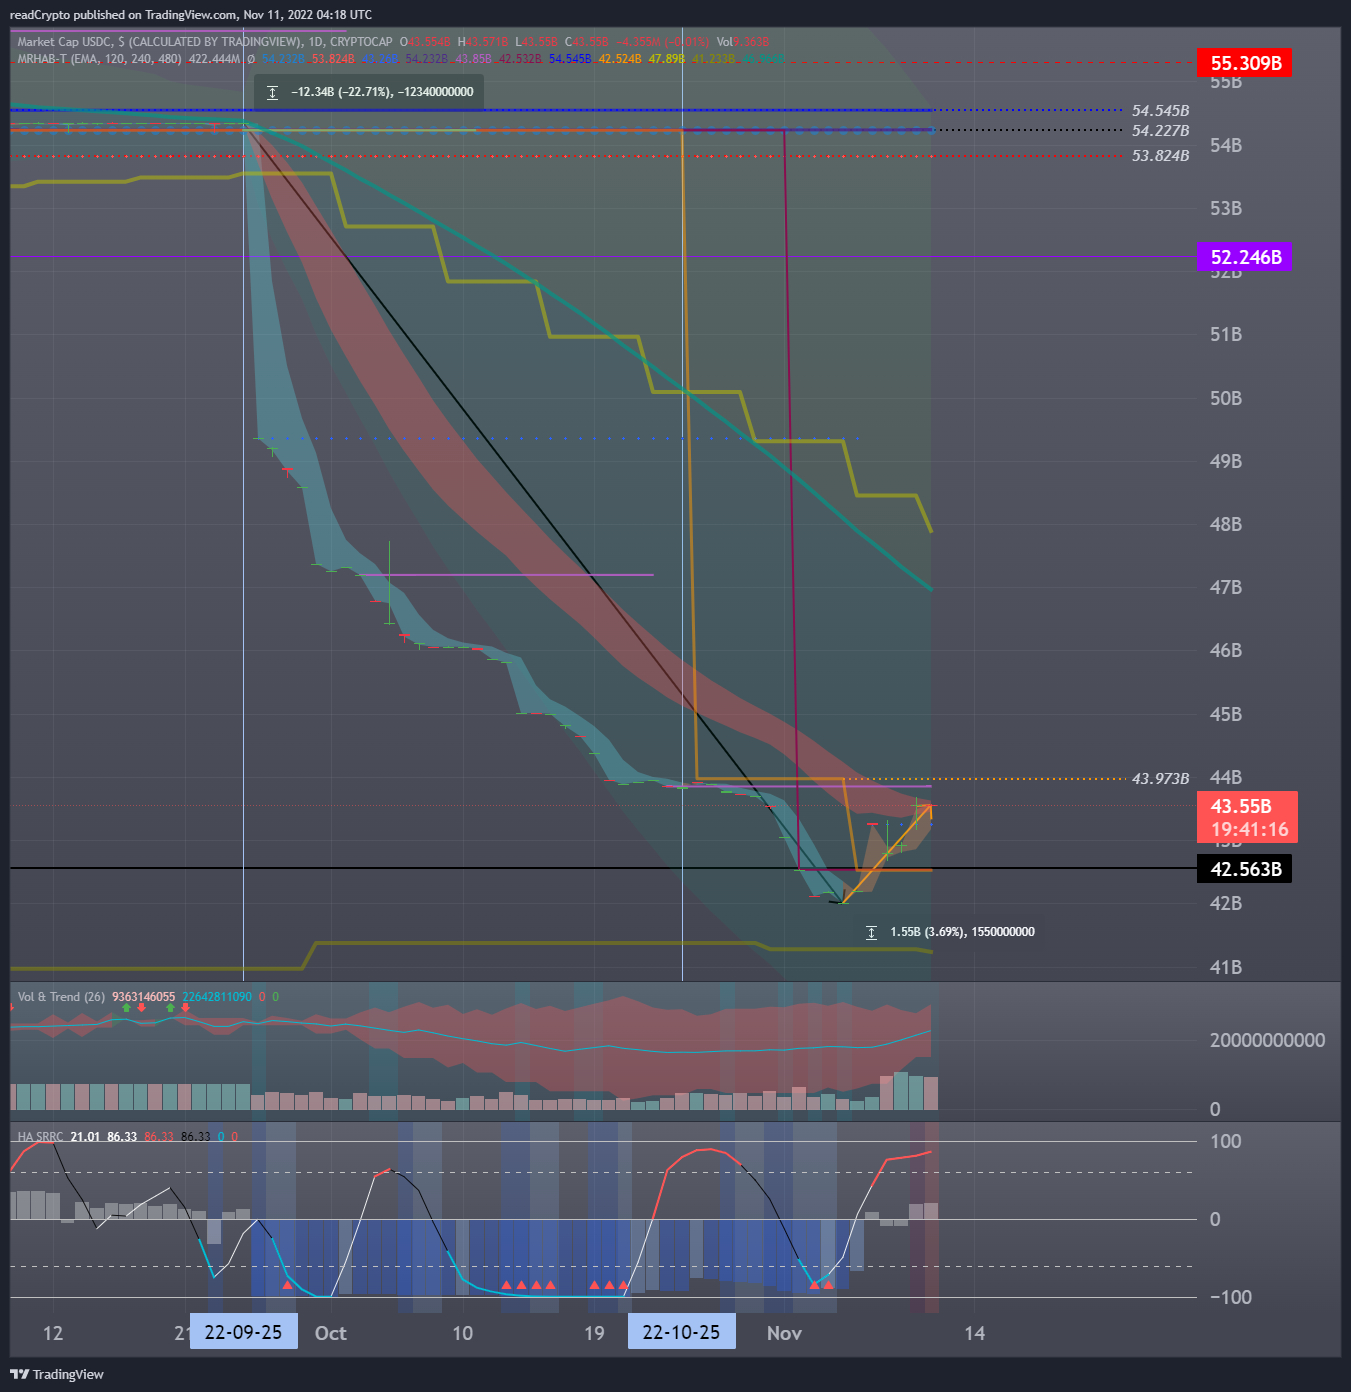
Task: Click the -100 level on the HA SRRC axis
Action: 1230,1297
